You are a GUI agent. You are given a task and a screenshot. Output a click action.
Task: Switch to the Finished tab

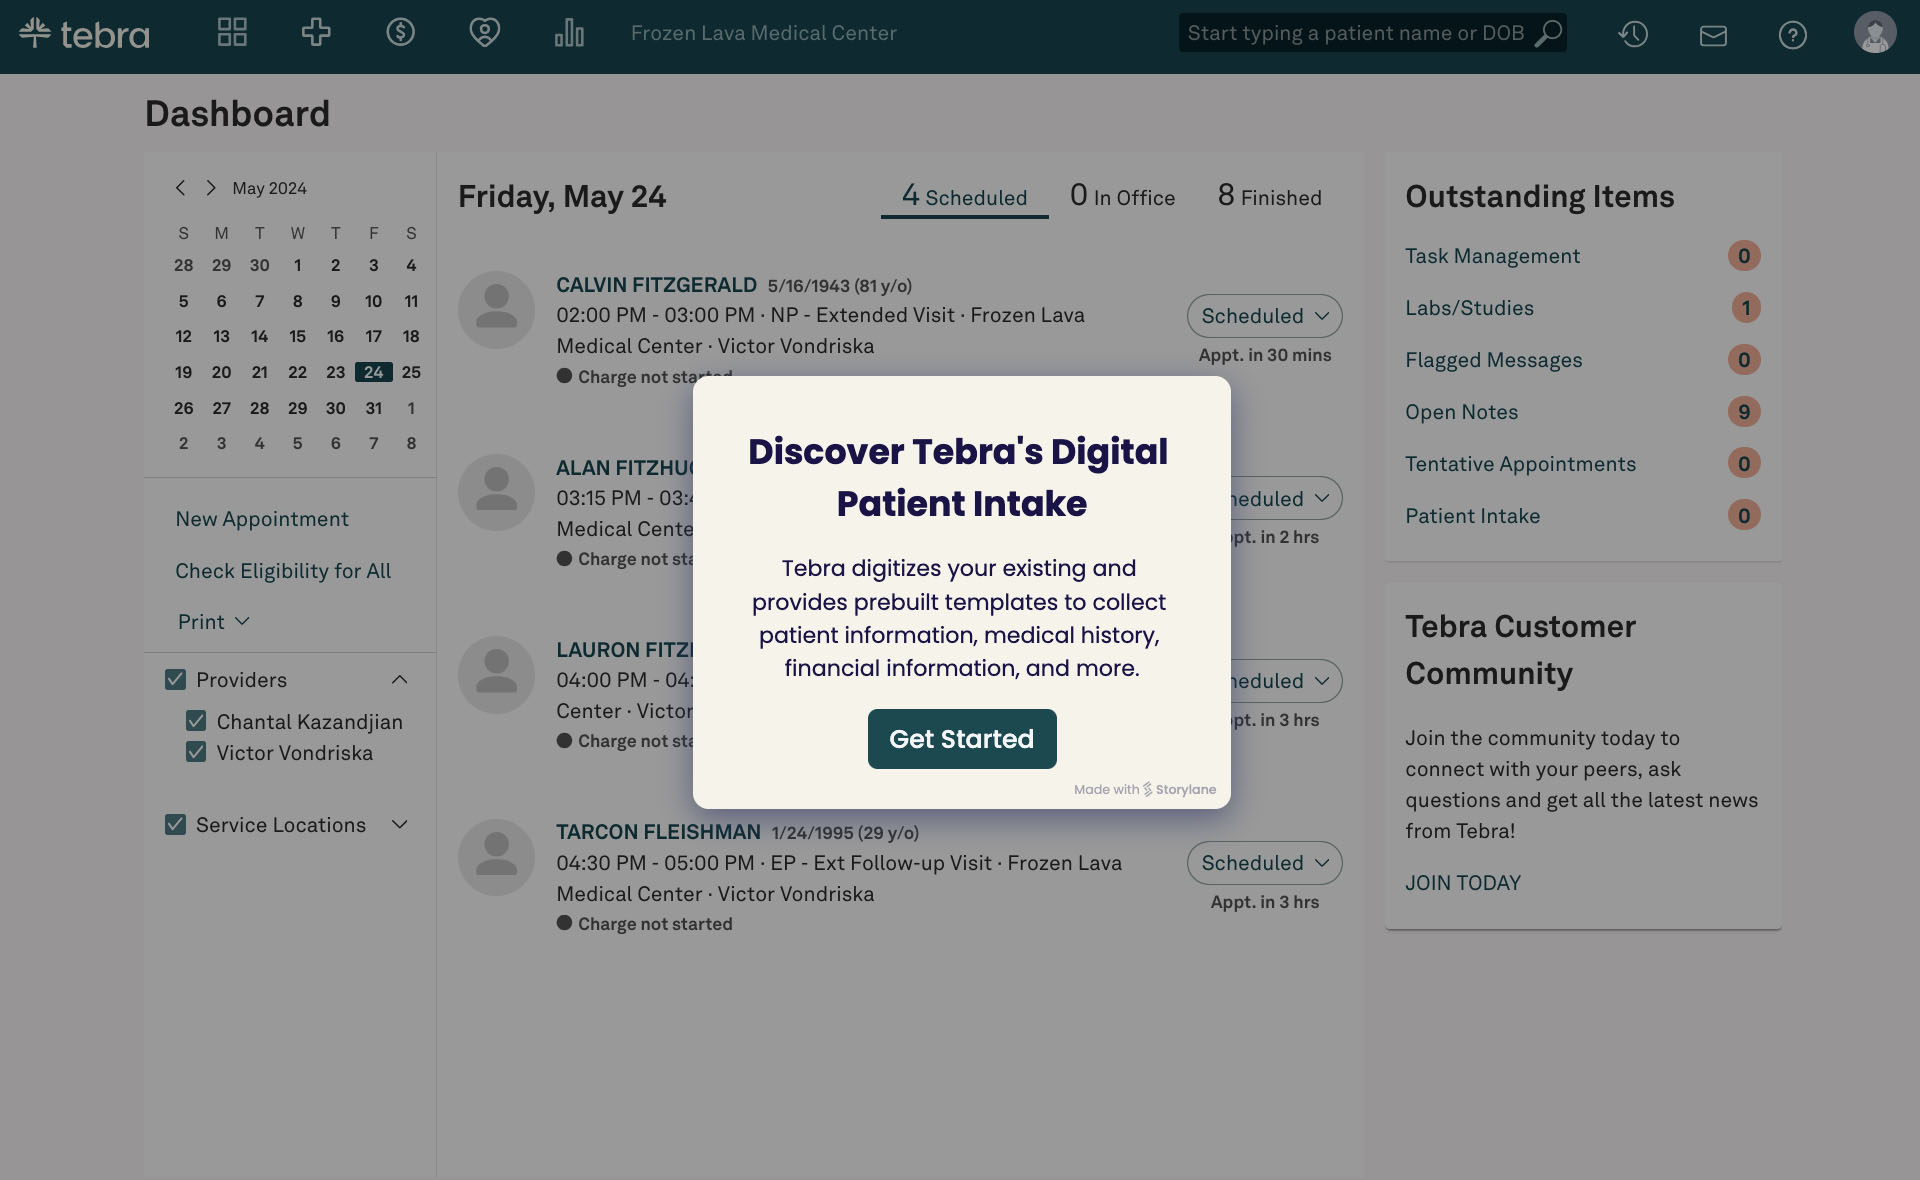(1269, 196)
